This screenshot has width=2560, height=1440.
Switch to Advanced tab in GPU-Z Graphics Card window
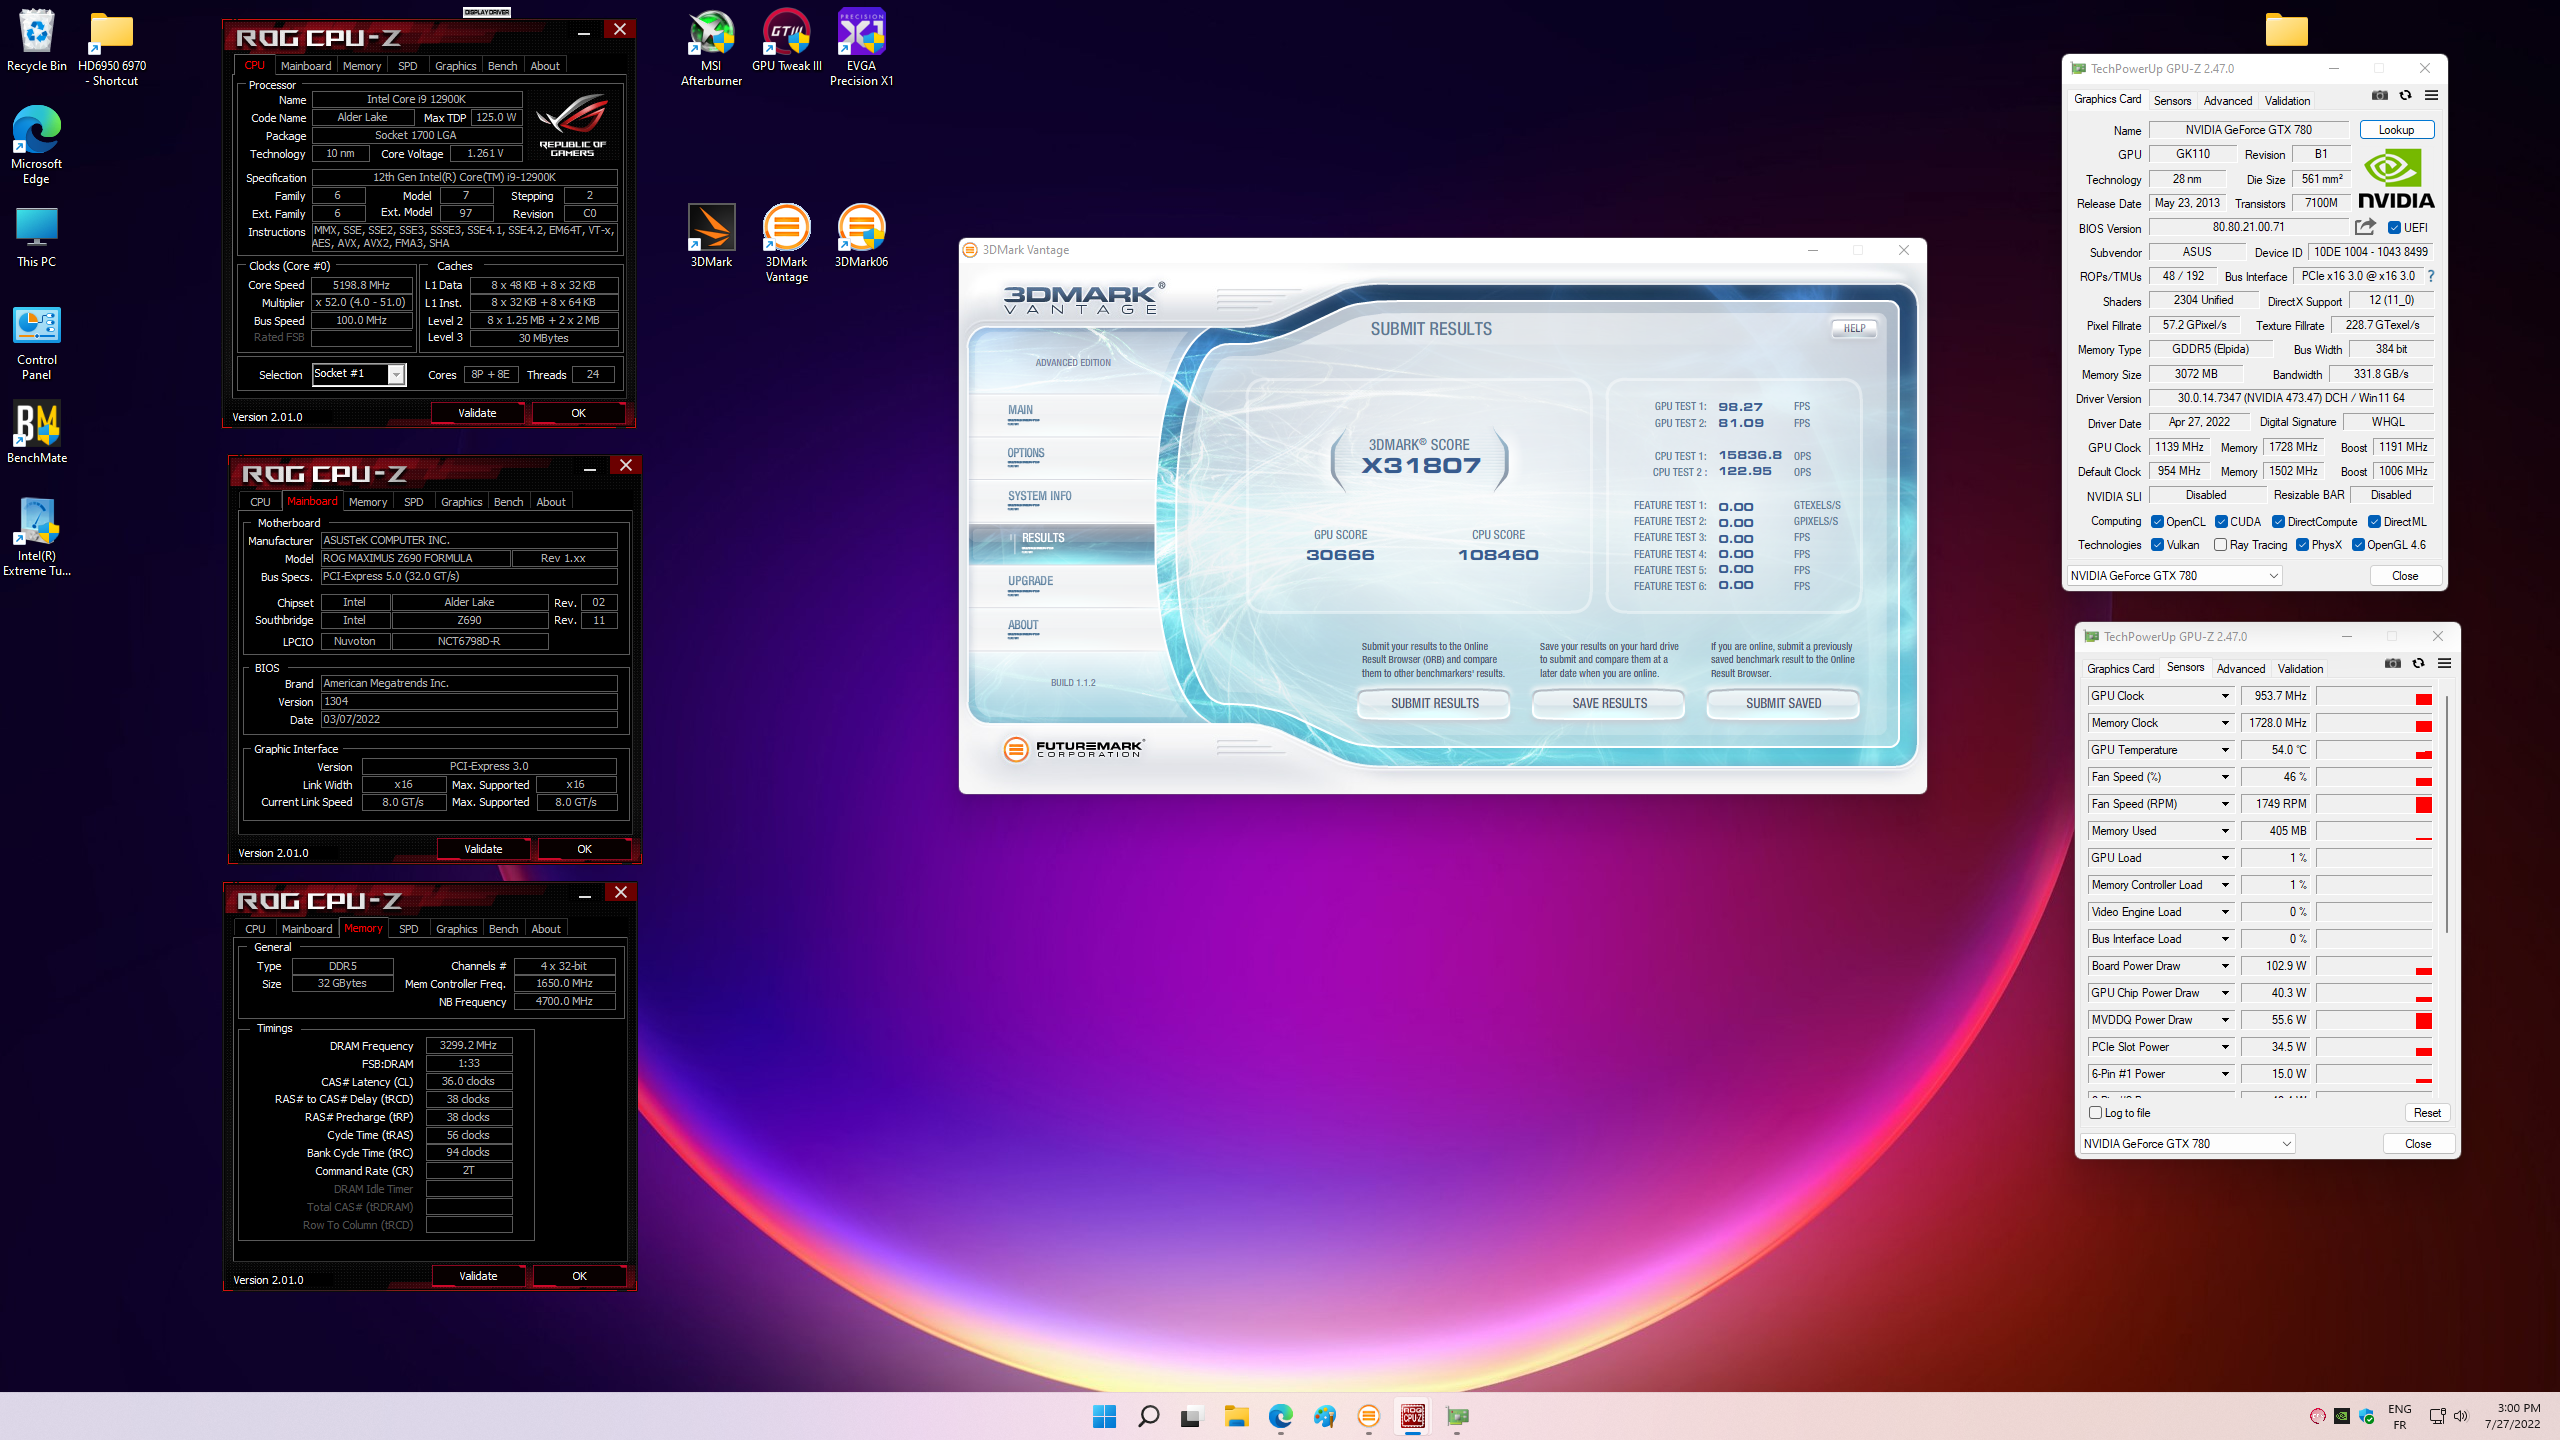click(2228, 100)
